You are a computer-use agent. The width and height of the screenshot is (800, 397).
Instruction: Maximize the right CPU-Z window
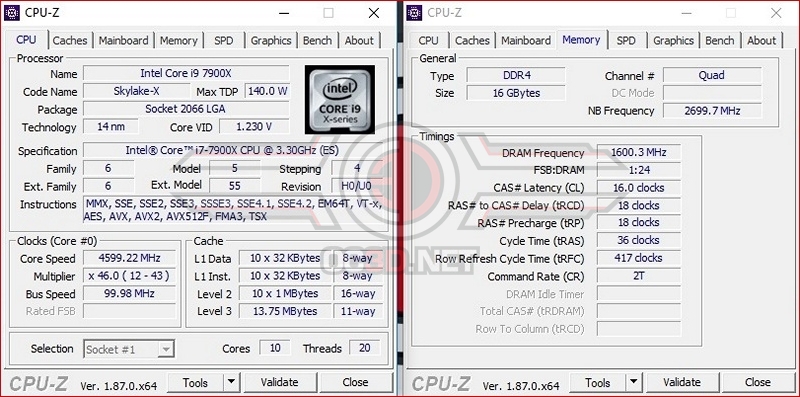point(731,13)
